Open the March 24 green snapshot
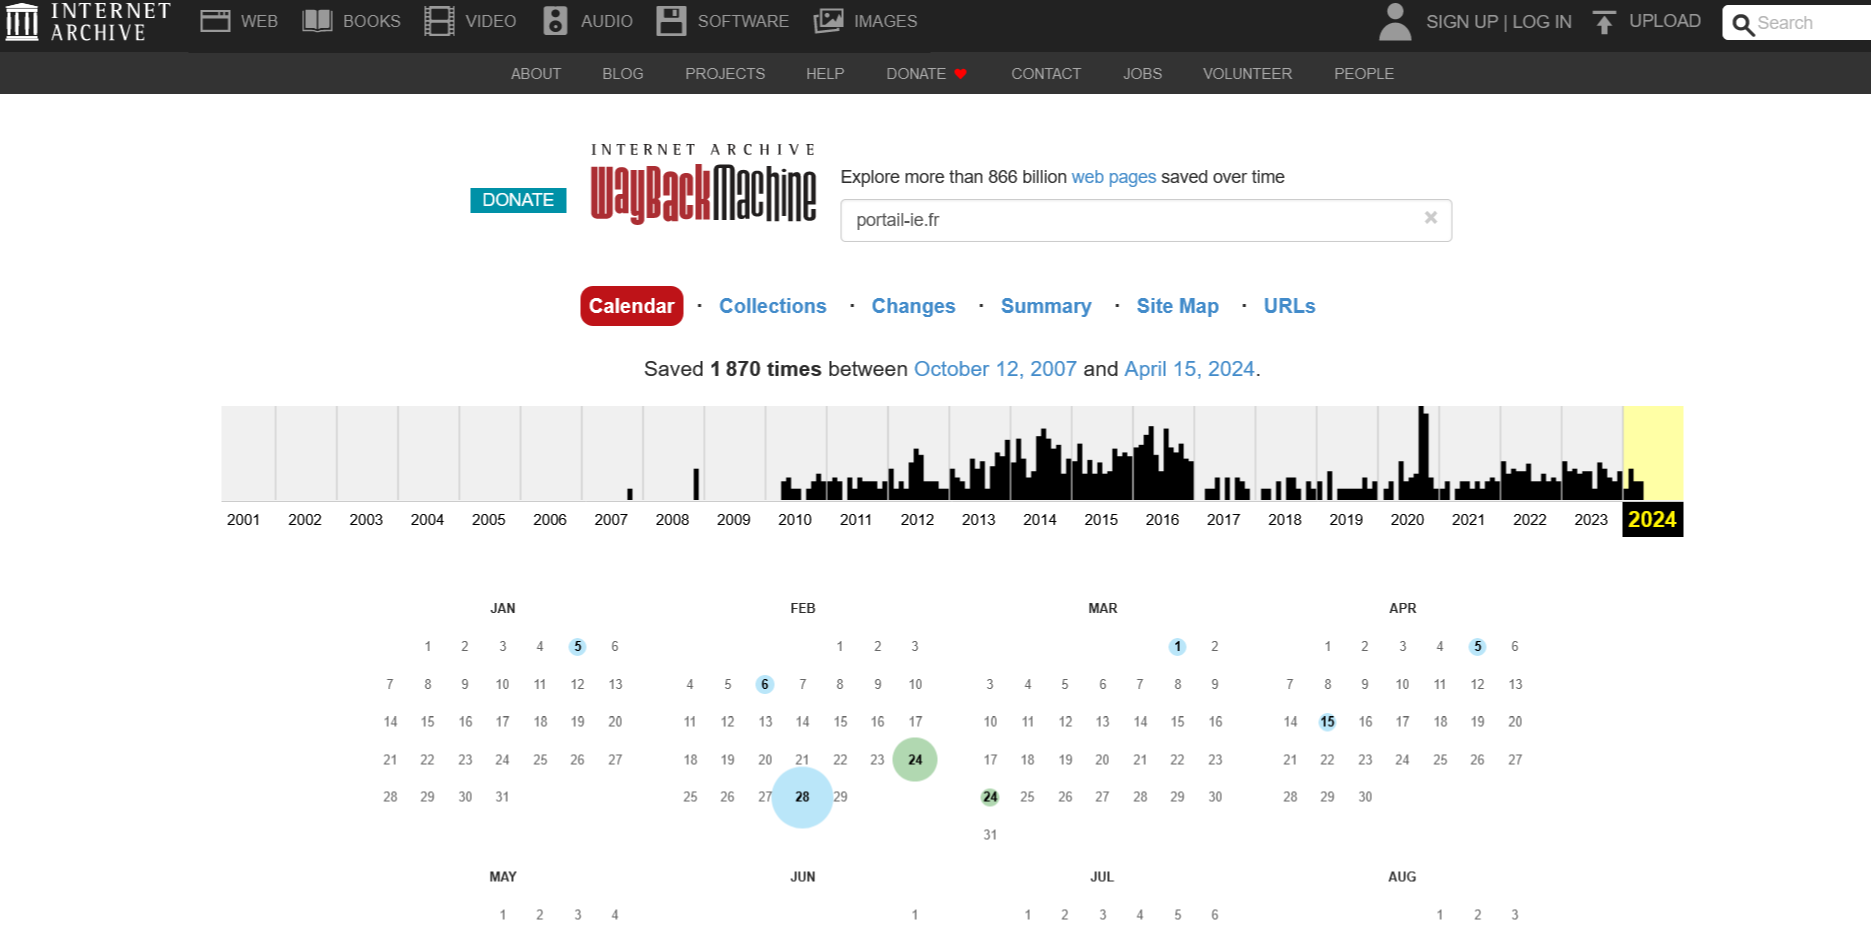This screenshot has width=1871, height=936. tap(990, 797)
